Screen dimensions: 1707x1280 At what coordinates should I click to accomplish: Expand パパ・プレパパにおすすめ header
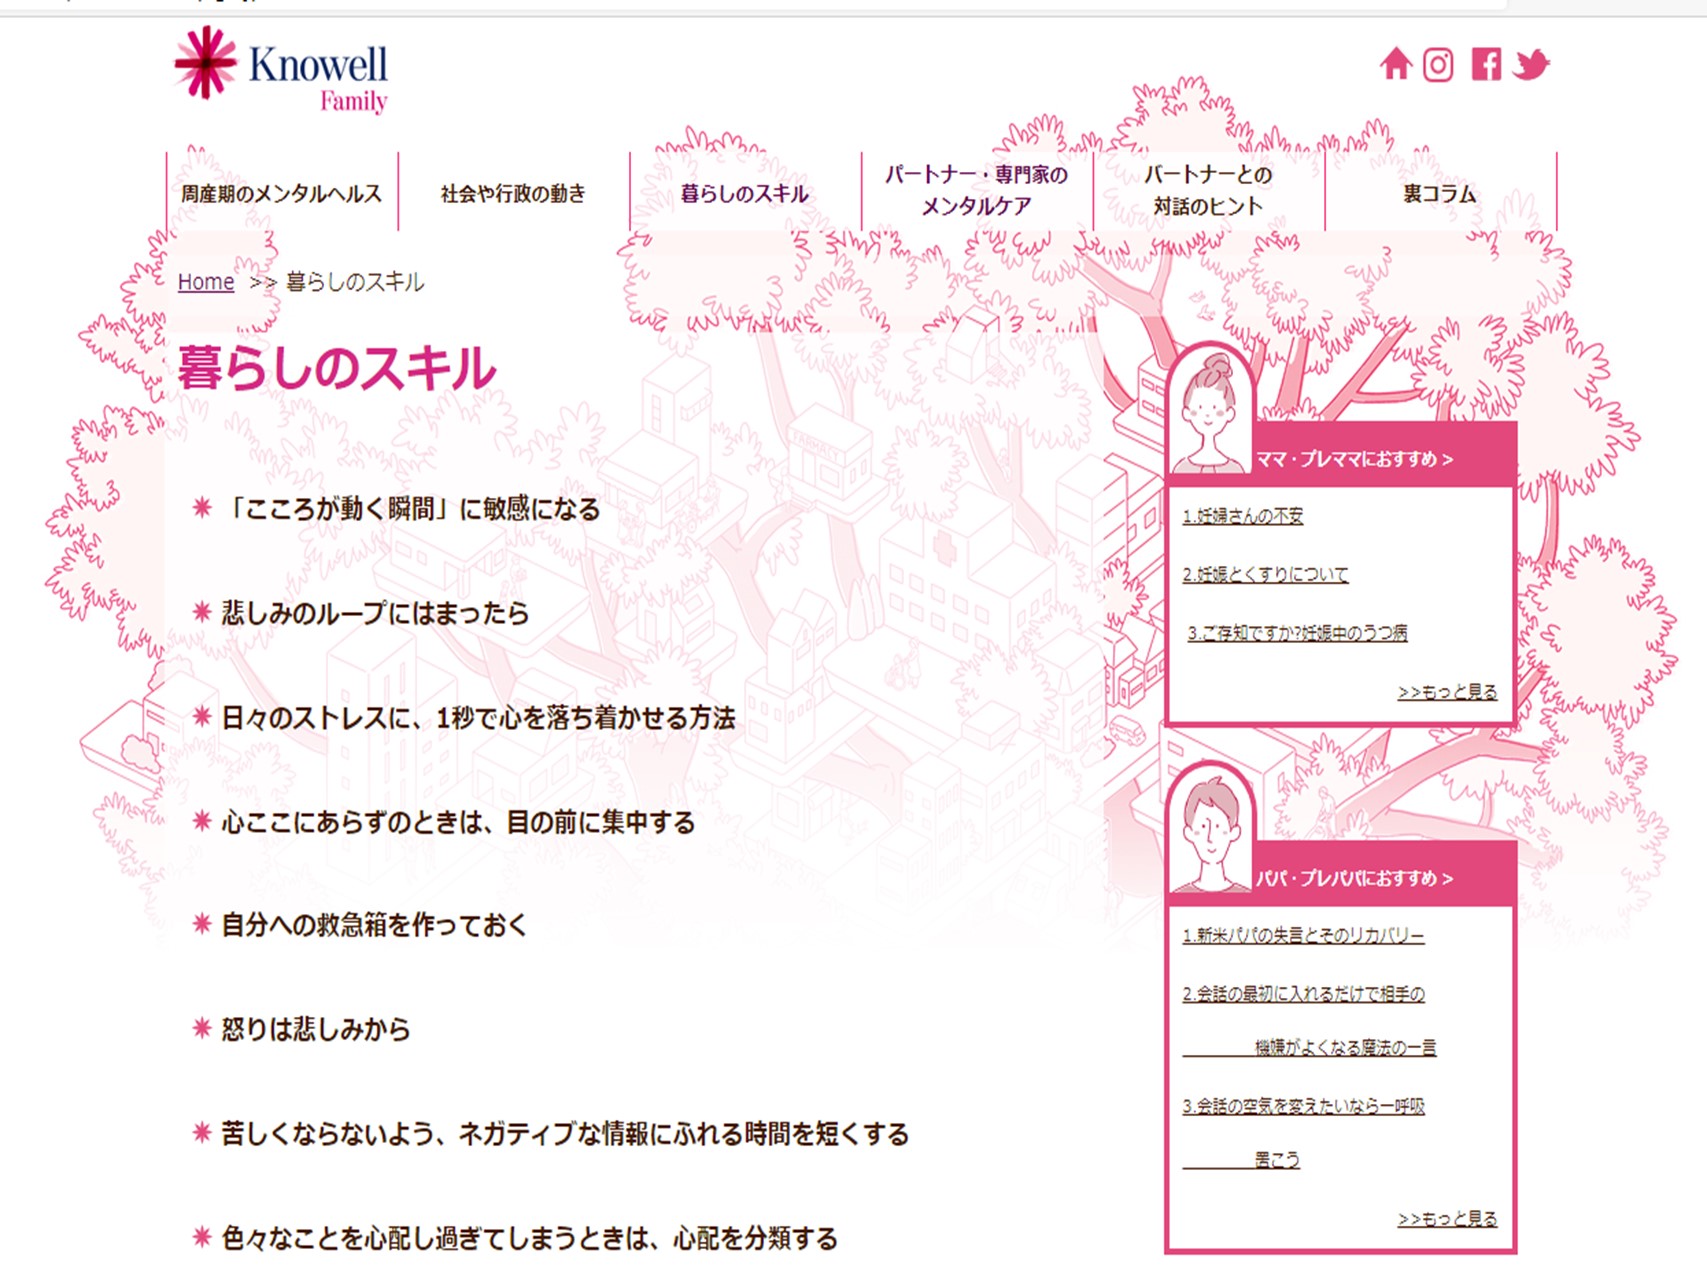pyautogui.click(x=1354, y=878)
